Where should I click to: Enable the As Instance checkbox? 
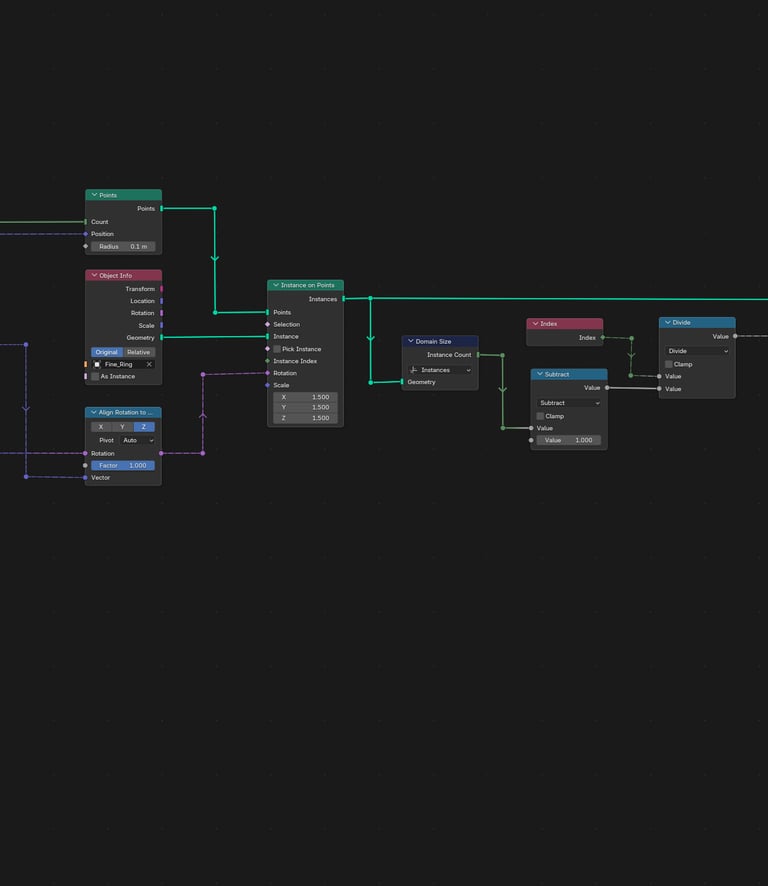coord(95,376)
